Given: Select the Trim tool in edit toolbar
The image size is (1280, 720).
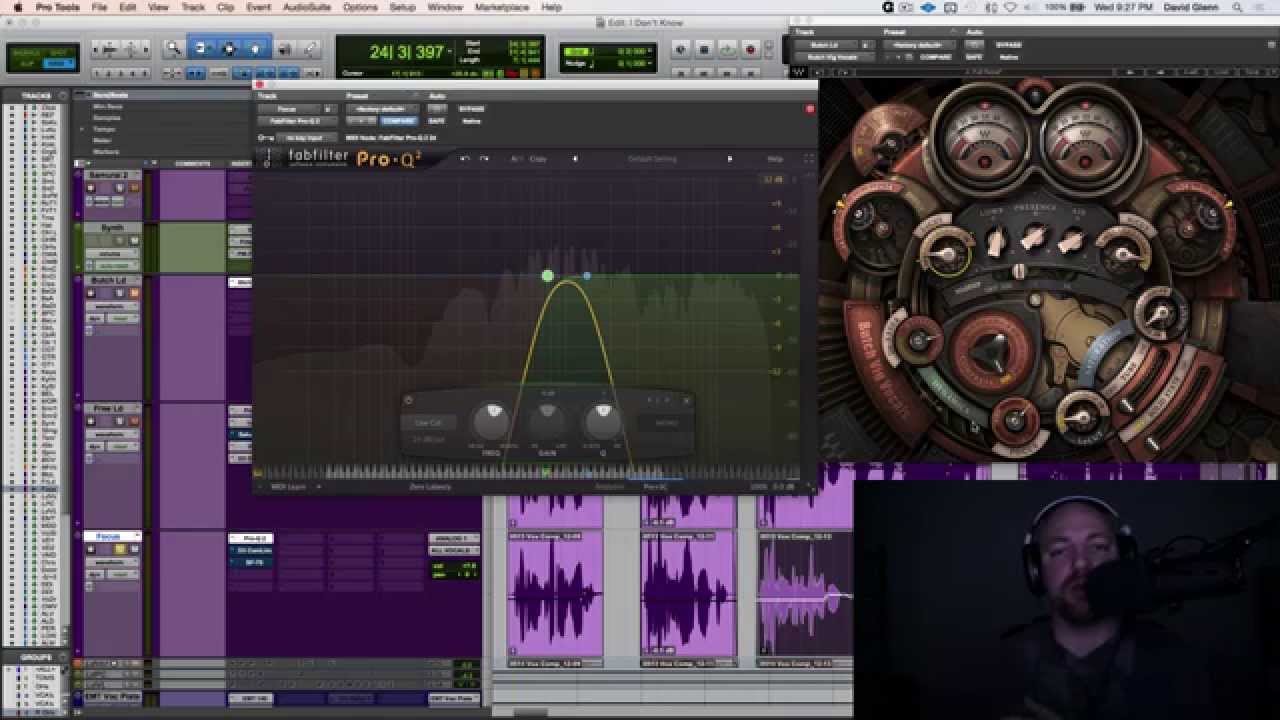Looking at the screenshot, I should click(201, 48).
